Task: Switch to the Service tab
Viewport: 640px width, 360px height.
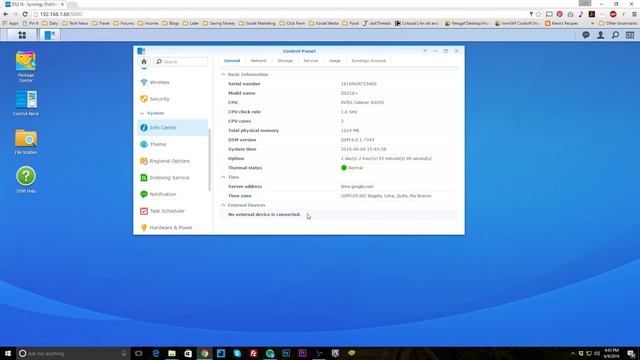Action: (x=311, y=60)
